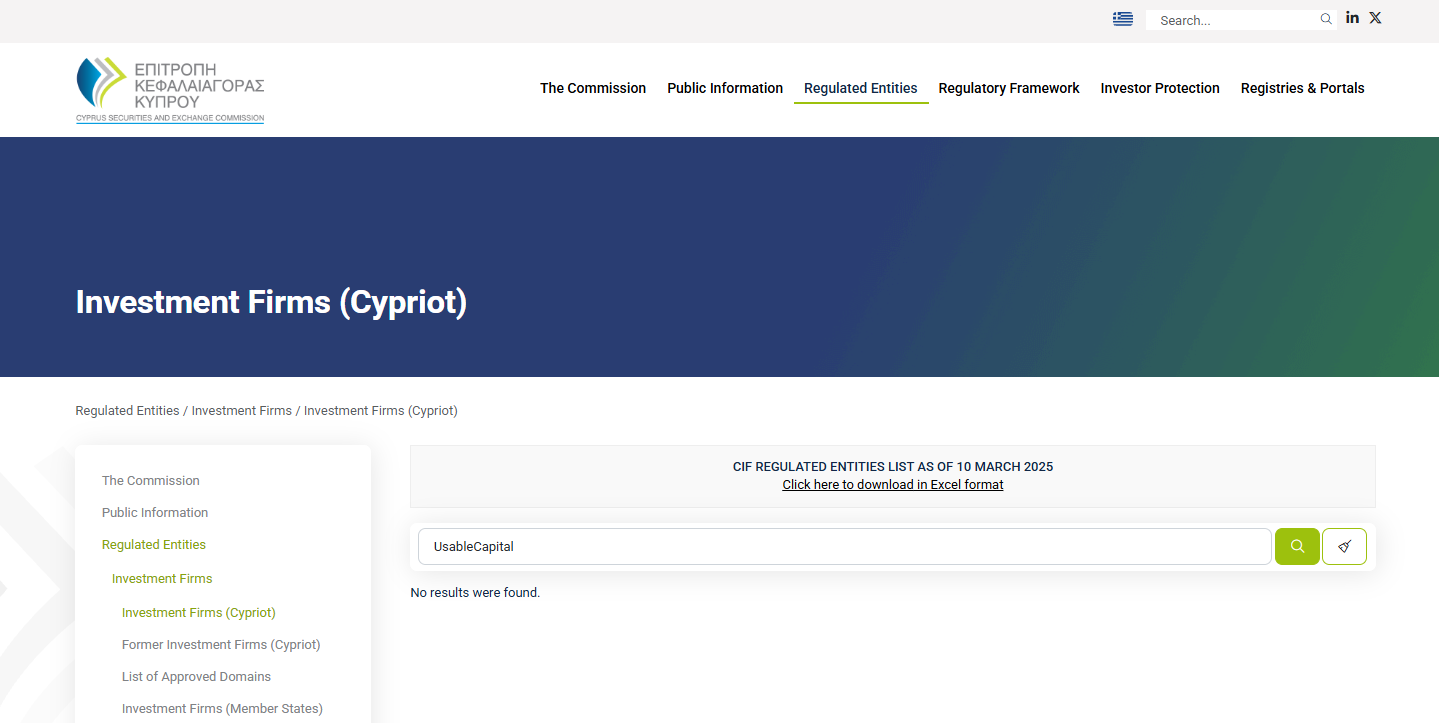
Task: Run the entity search with the magnifier button
Action: (1296, 546)
